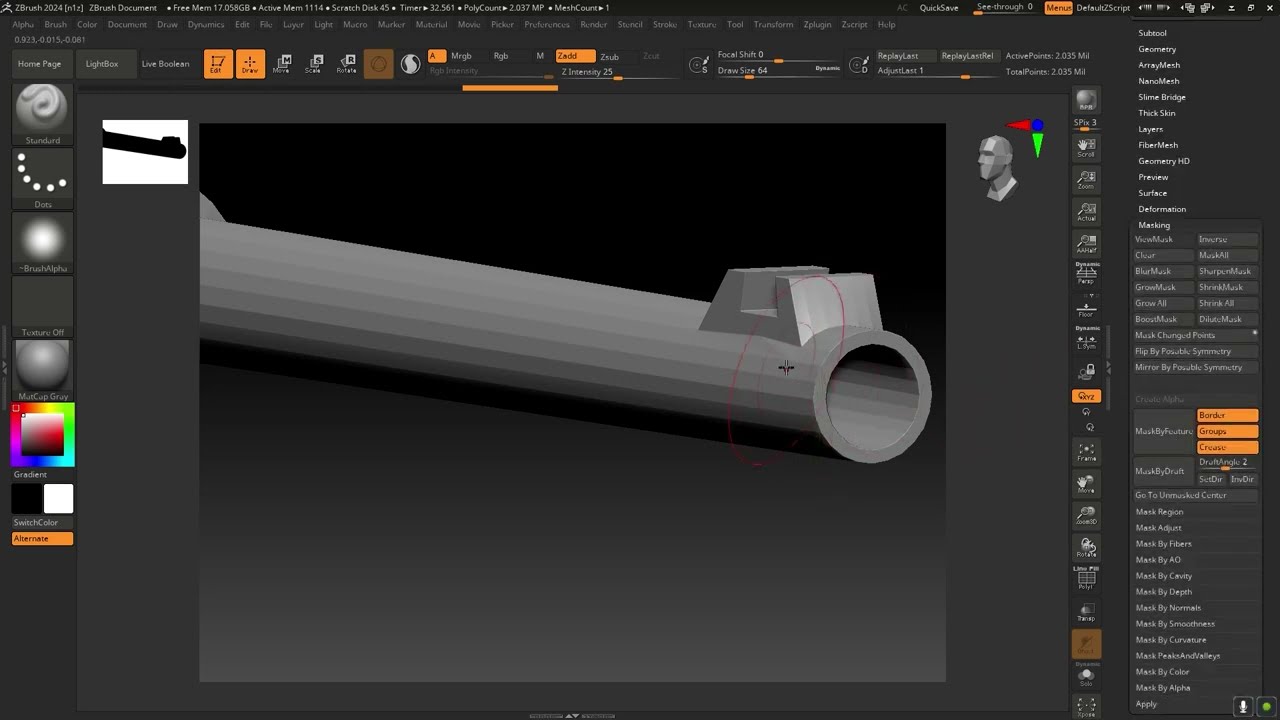Click the Home Page button
Screen dimensions: 1280x720
coord(40,64)
